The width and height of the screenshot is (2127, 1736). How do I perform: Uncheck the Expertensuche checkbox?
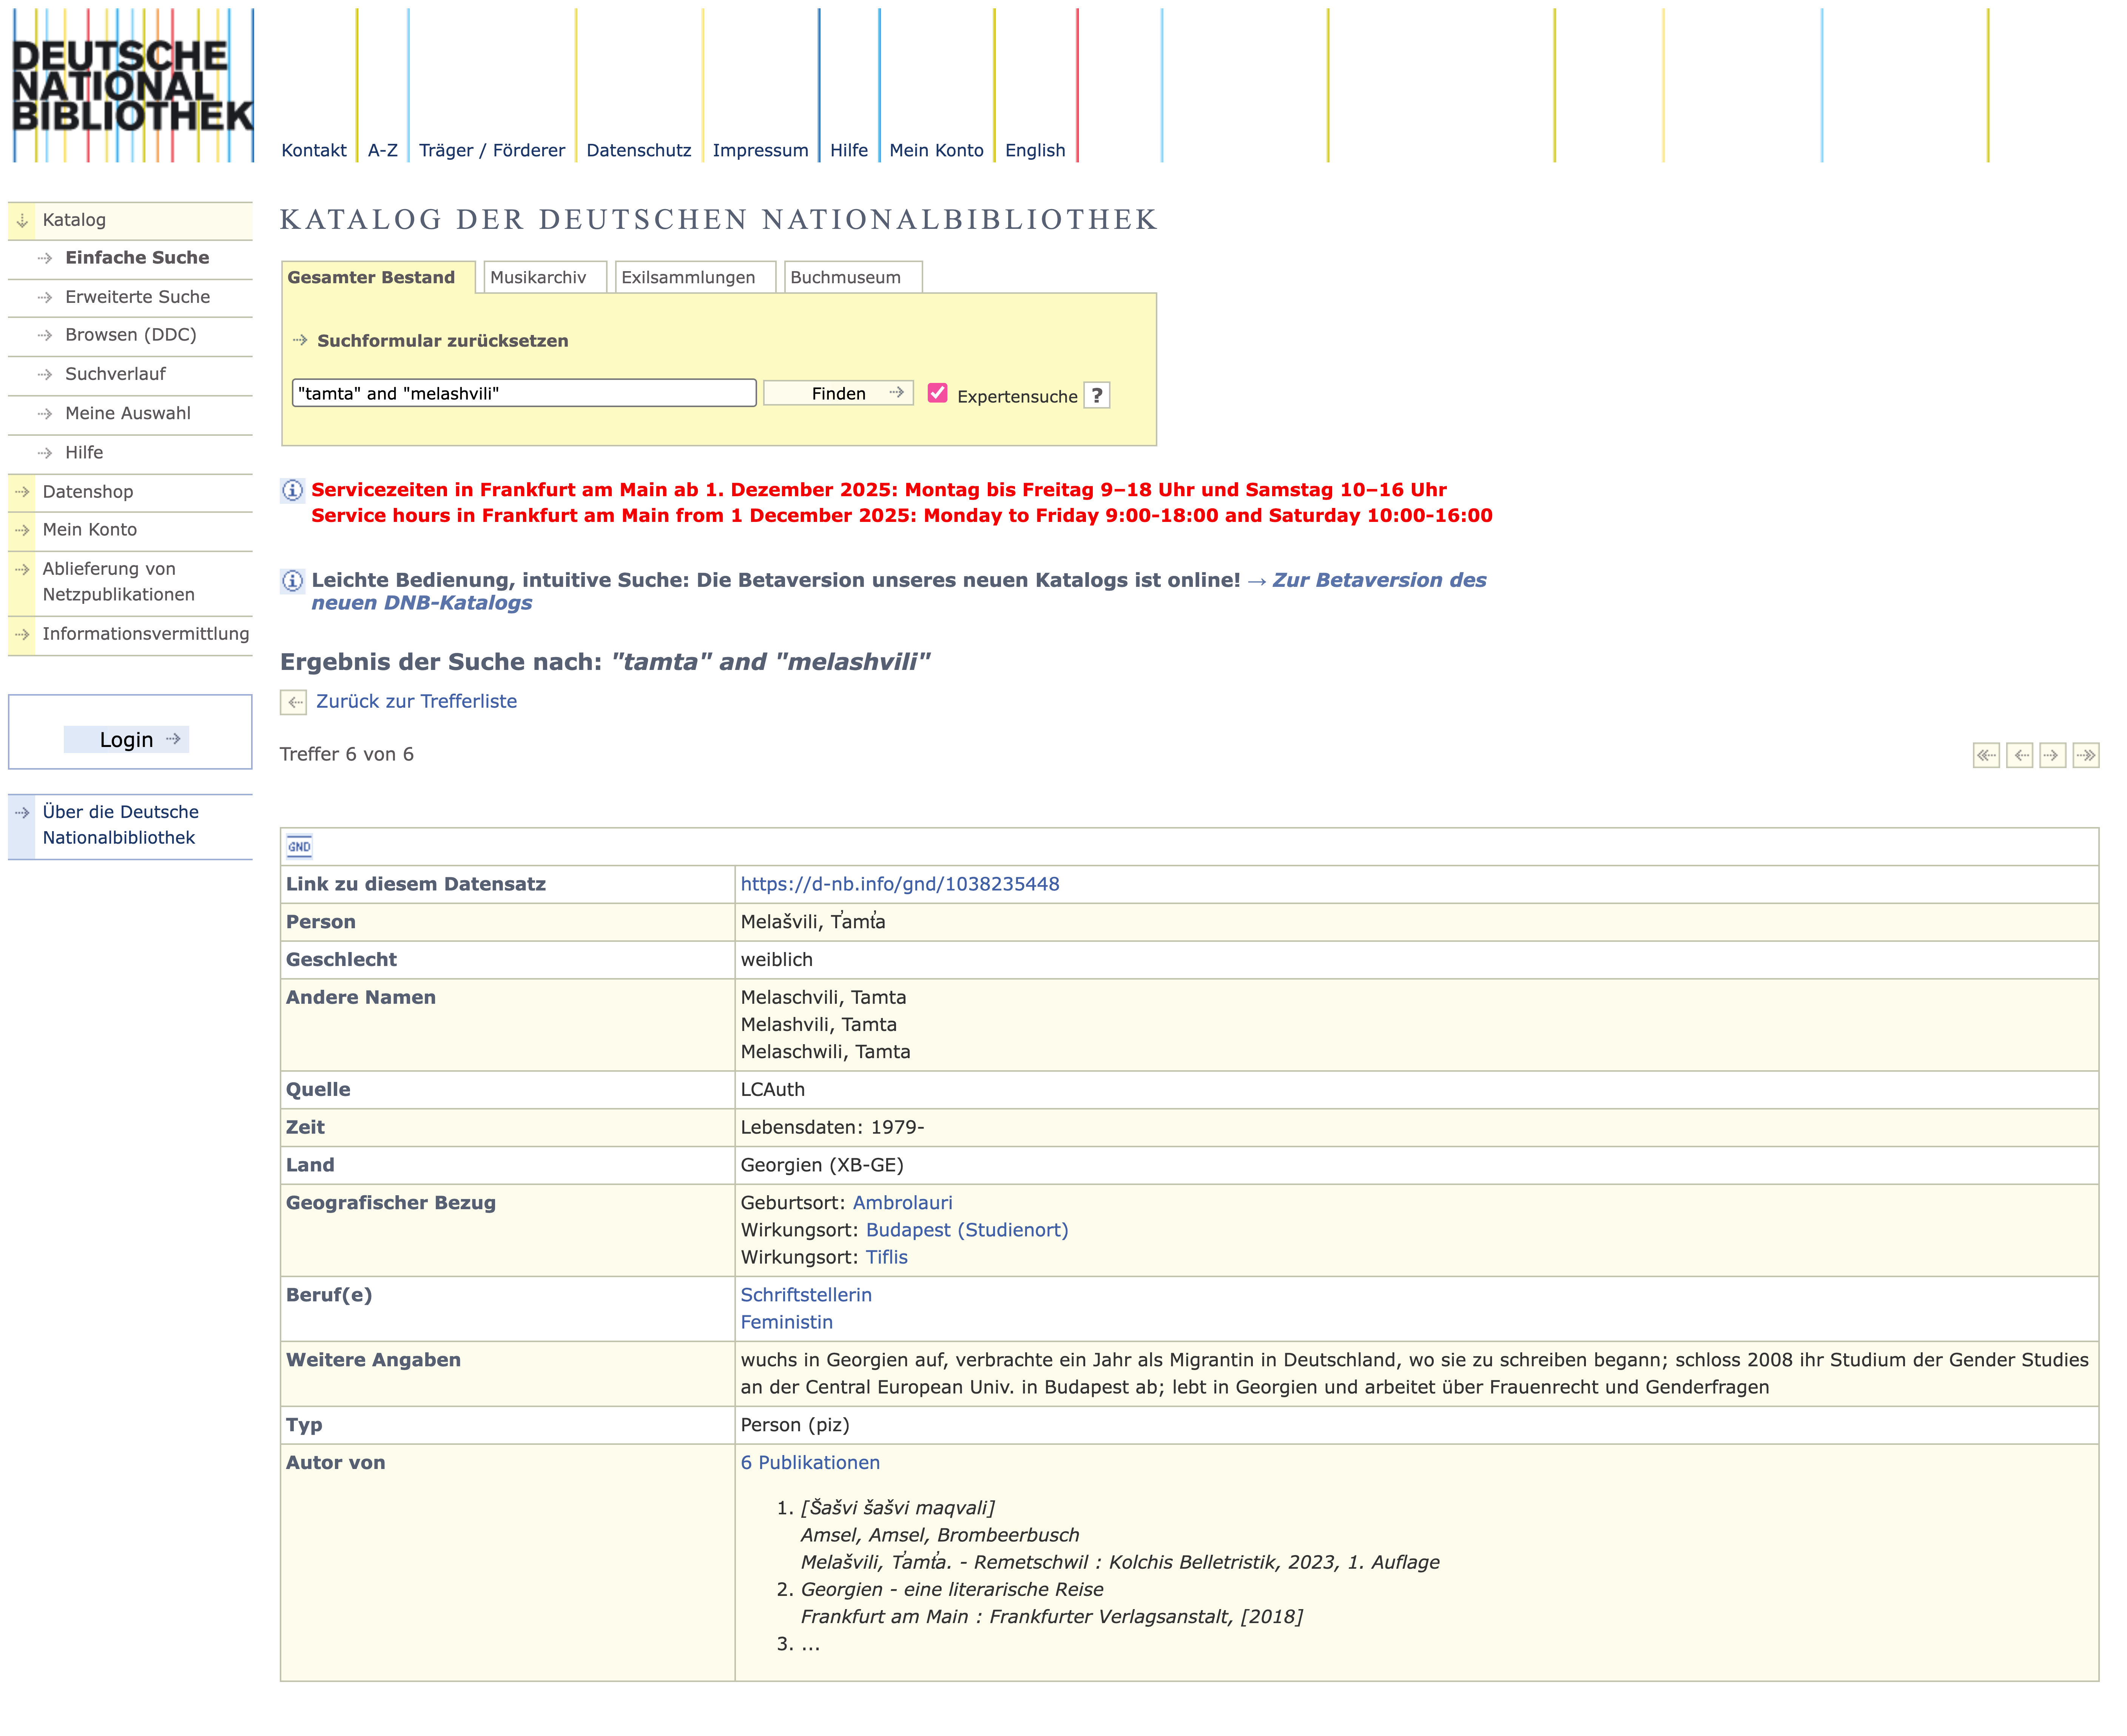tap(937, 393)
